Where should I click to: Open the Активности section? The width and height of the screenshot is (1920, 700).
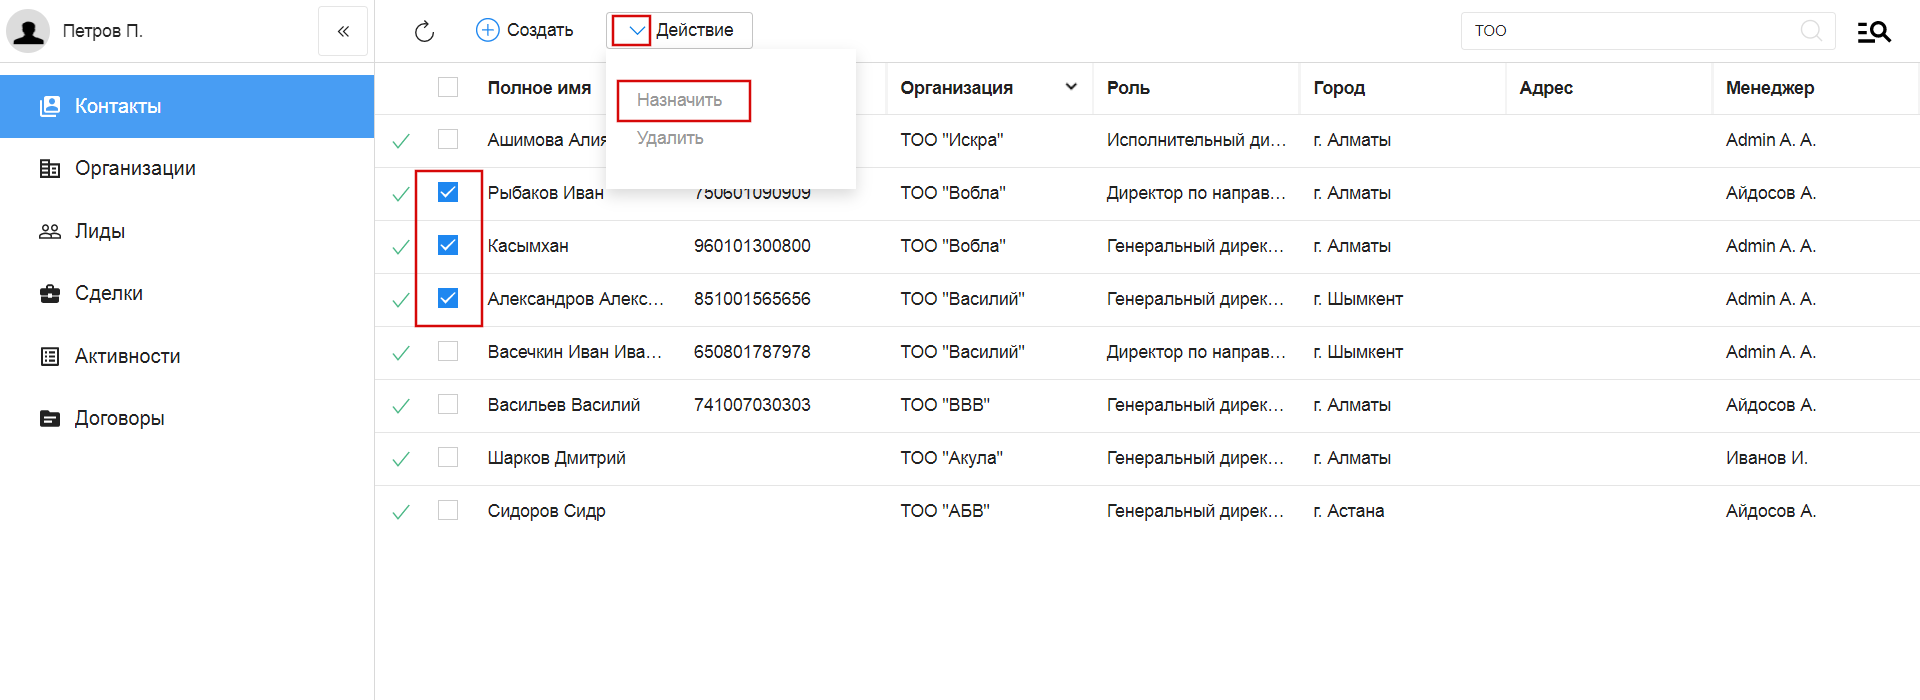coord(187,356)
